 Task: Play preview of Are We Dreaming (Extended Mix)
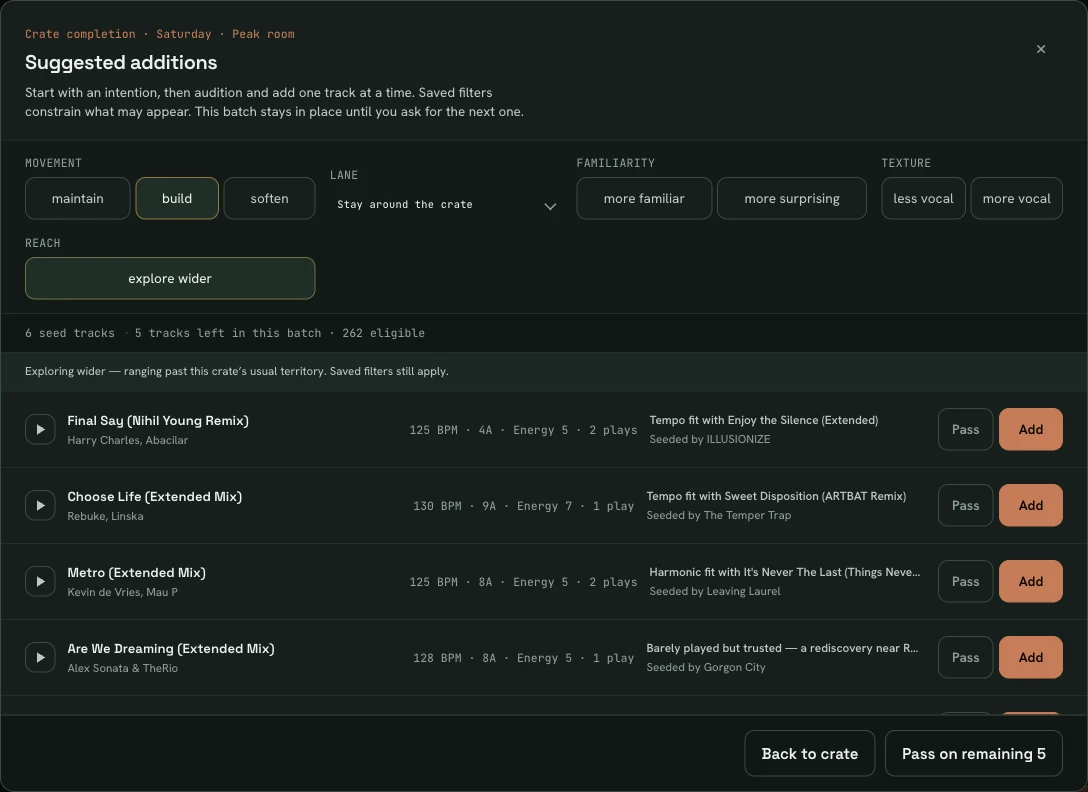pyautogui.click(x=40, y=657)
